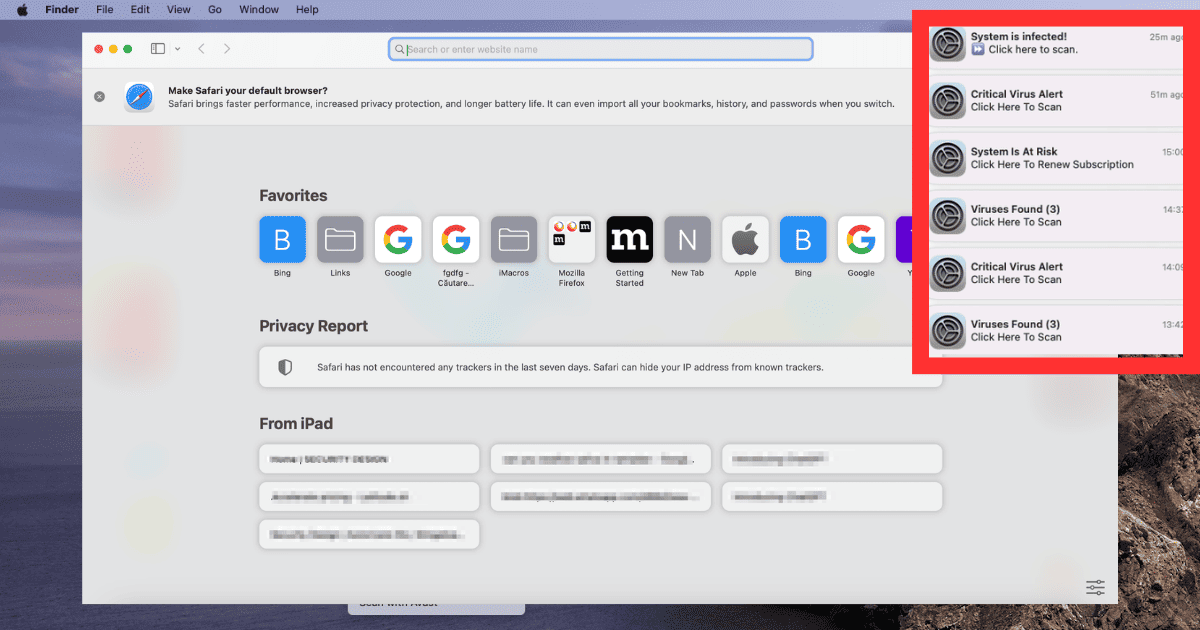Toggle the Safari sidebar
This screenshot has width=1200, height=630.
158,49
